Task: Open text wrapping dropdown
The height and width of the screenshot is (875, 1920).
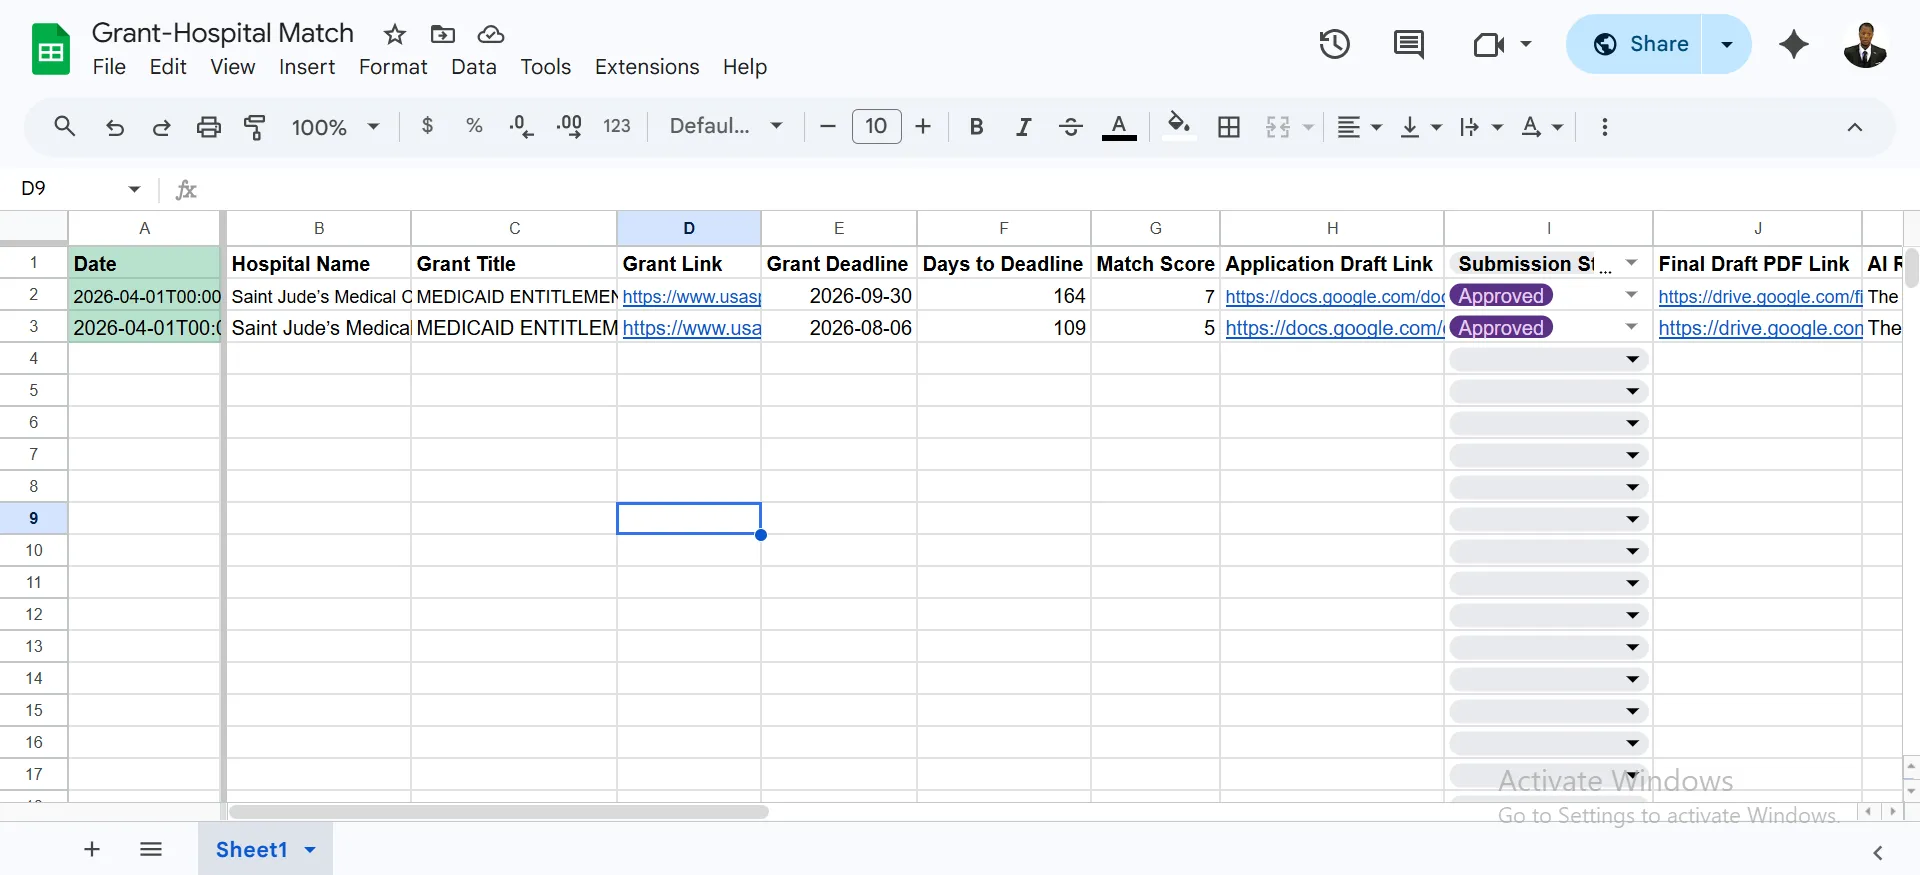Action: [1480, 127]
